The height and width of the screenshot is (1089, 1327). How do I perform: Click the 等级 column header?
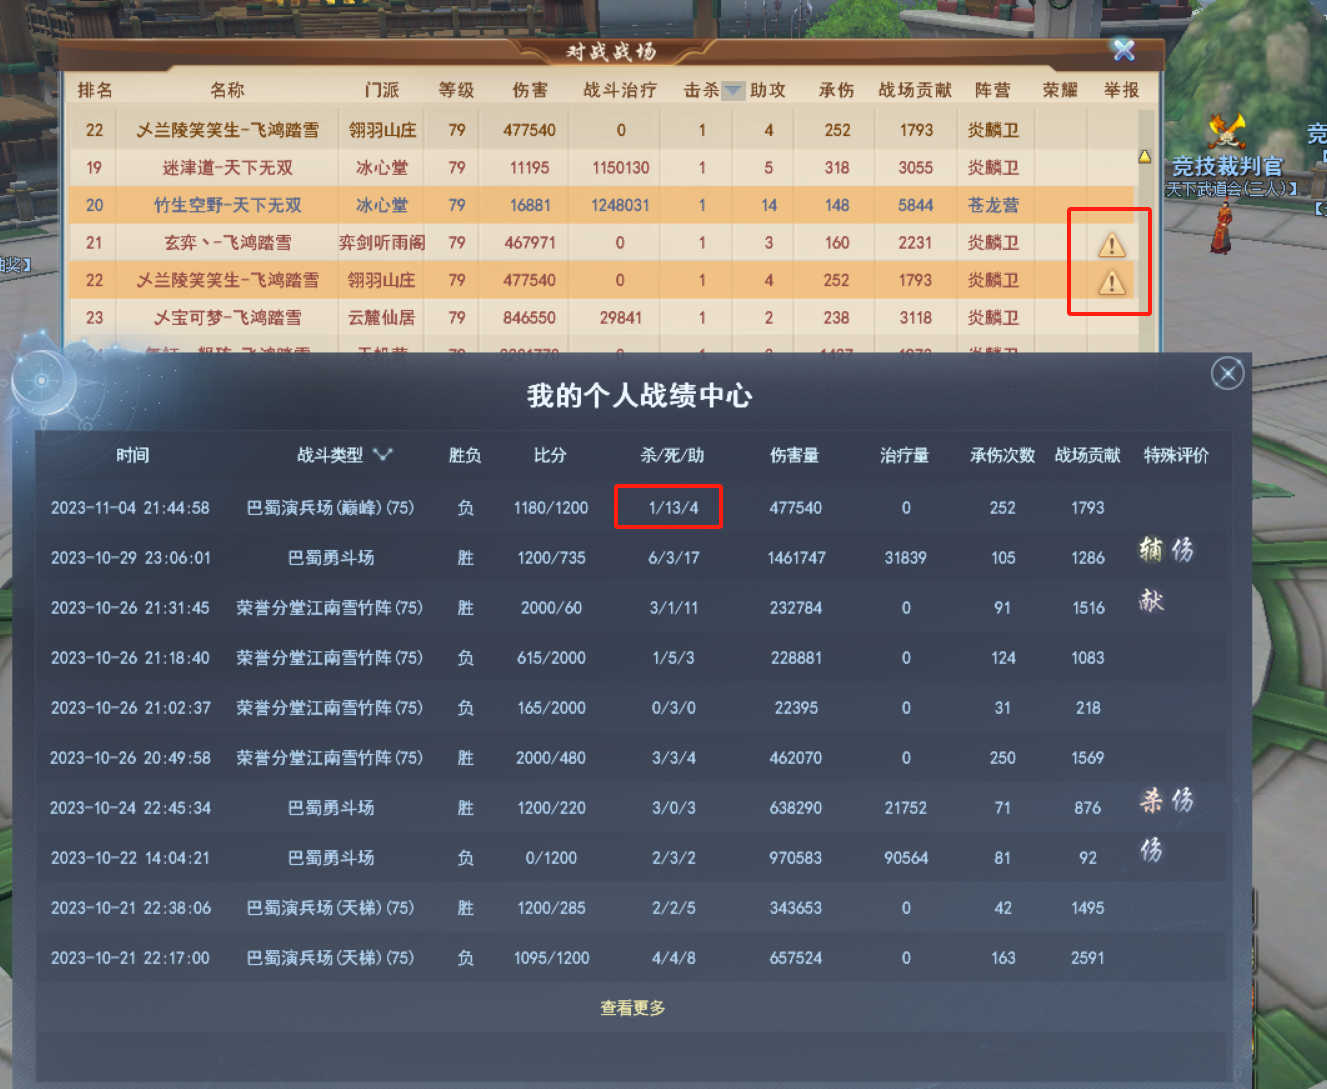[456, 90]
